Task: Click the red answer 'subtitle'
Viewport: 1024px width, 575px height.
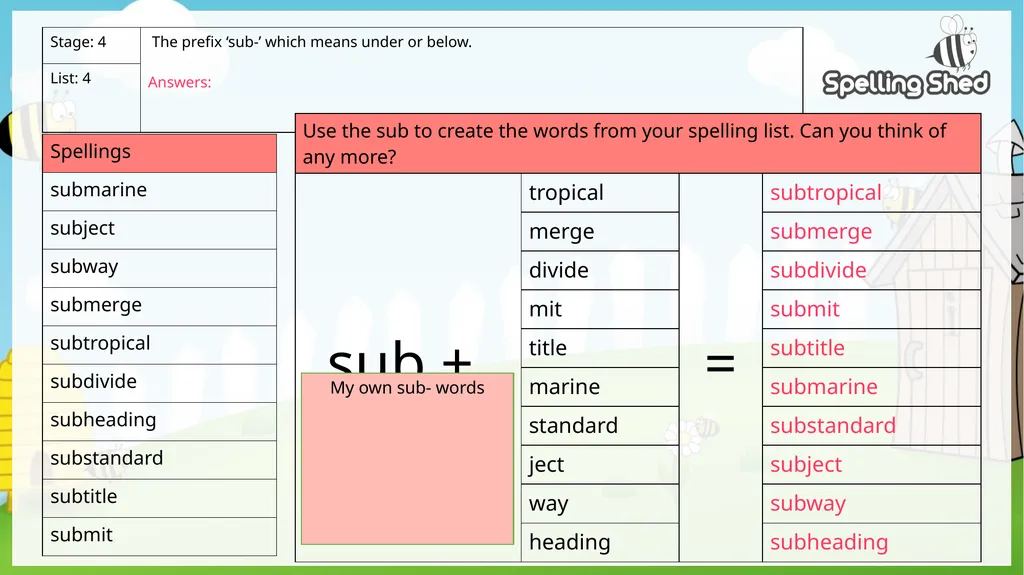Action: click(x=807, y=348)
